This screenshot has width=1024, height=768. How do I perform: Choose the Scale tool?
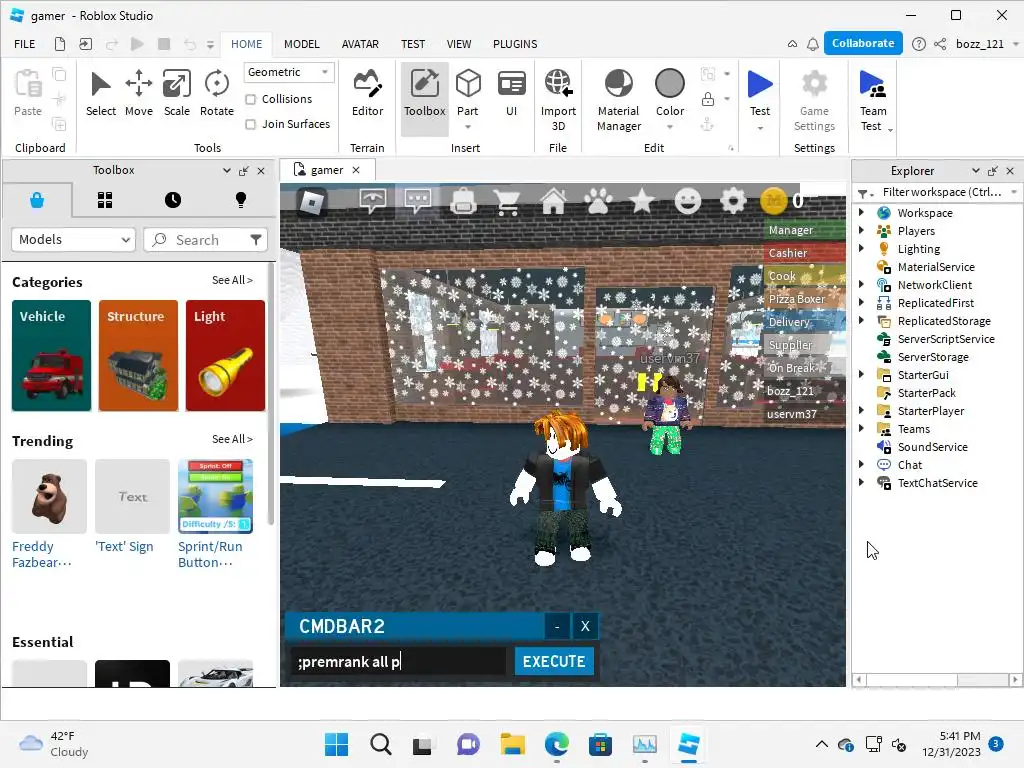pyautogui.click(x=176, y=93)
